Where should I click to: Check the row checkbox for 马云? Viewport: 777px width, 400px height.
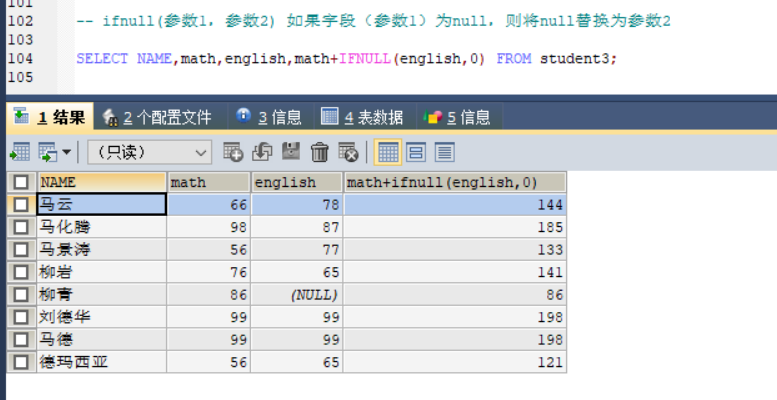coord(21,204)
